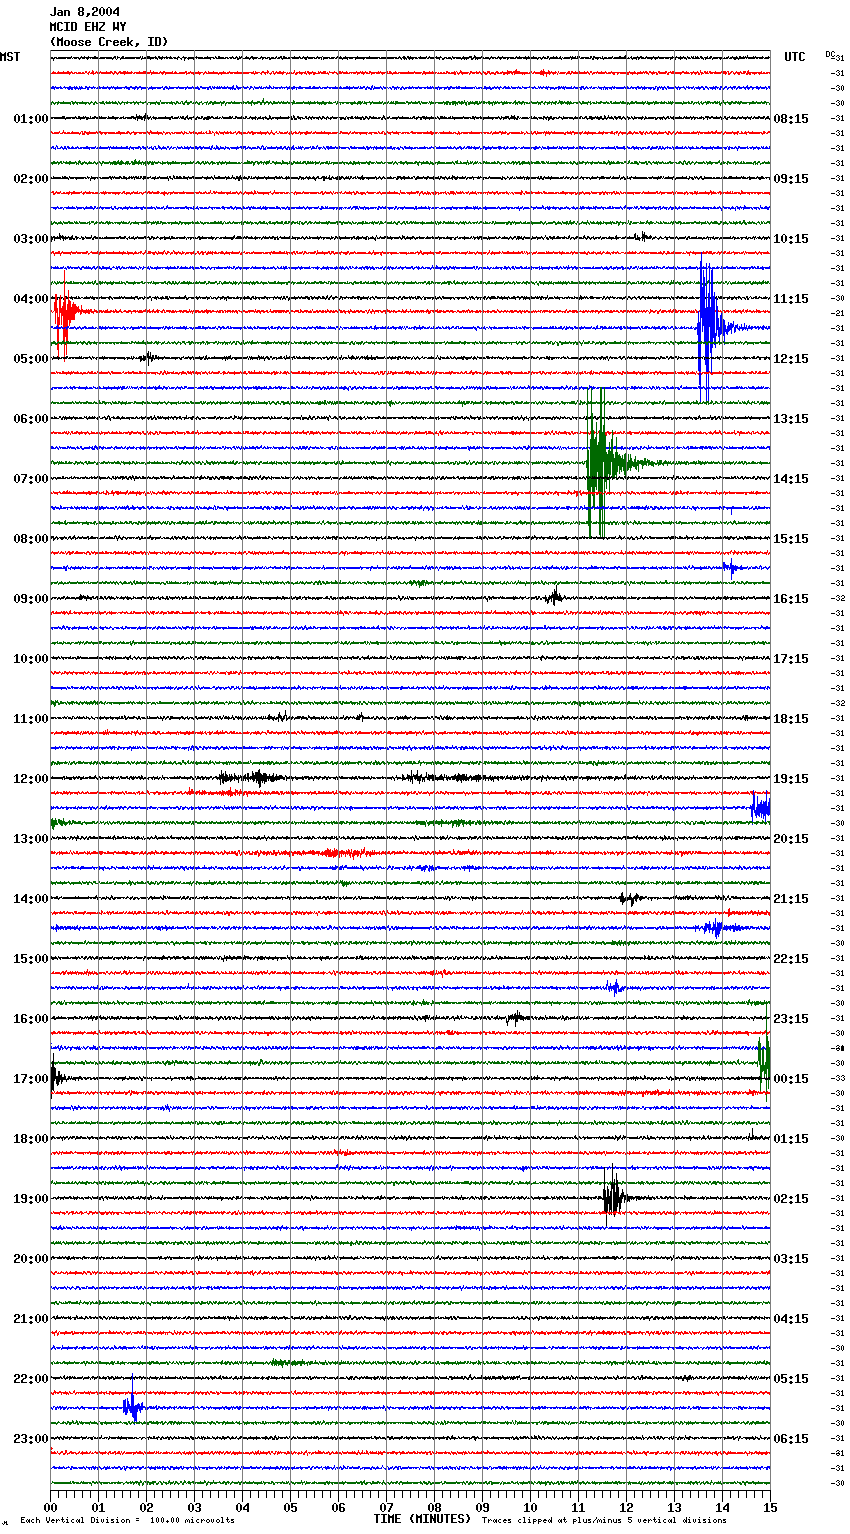Click minute tick label "05" on bottom axis
The height and width of the screenshot is (1534, 850).
pyautogui.click(x=290, y=1507)
